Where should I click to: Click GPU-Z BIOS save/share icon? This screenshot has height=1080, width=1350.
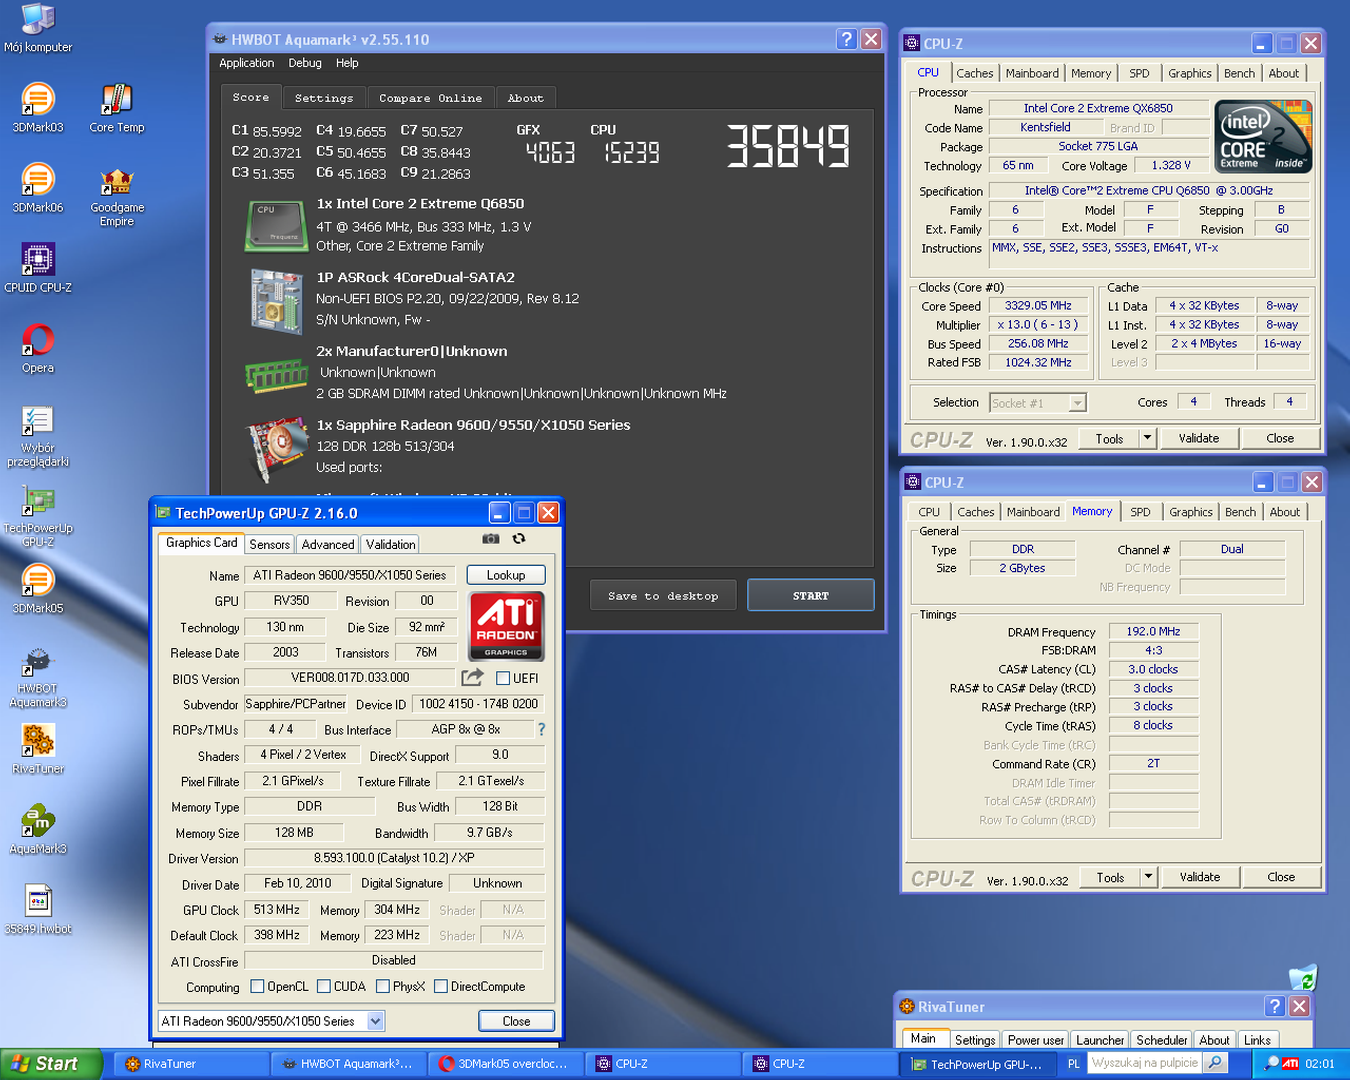(473, 677)
